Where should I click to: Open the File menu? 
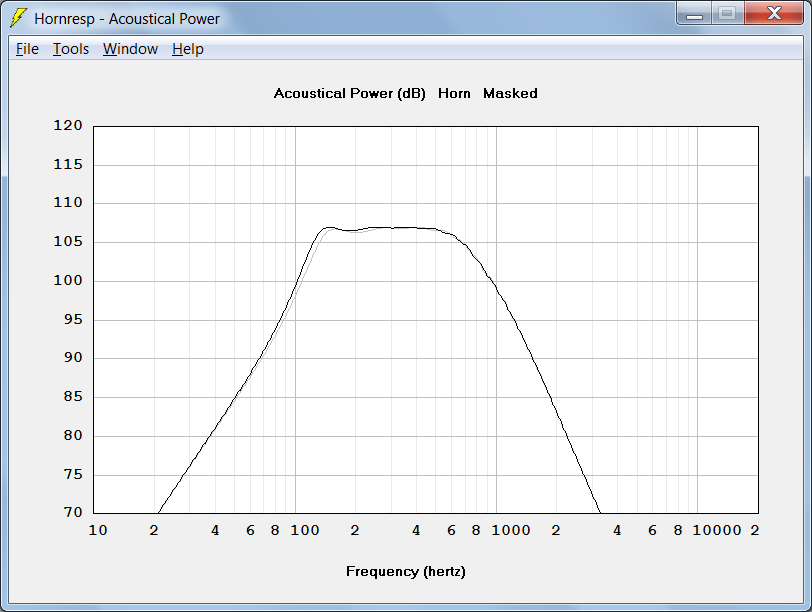27,49
